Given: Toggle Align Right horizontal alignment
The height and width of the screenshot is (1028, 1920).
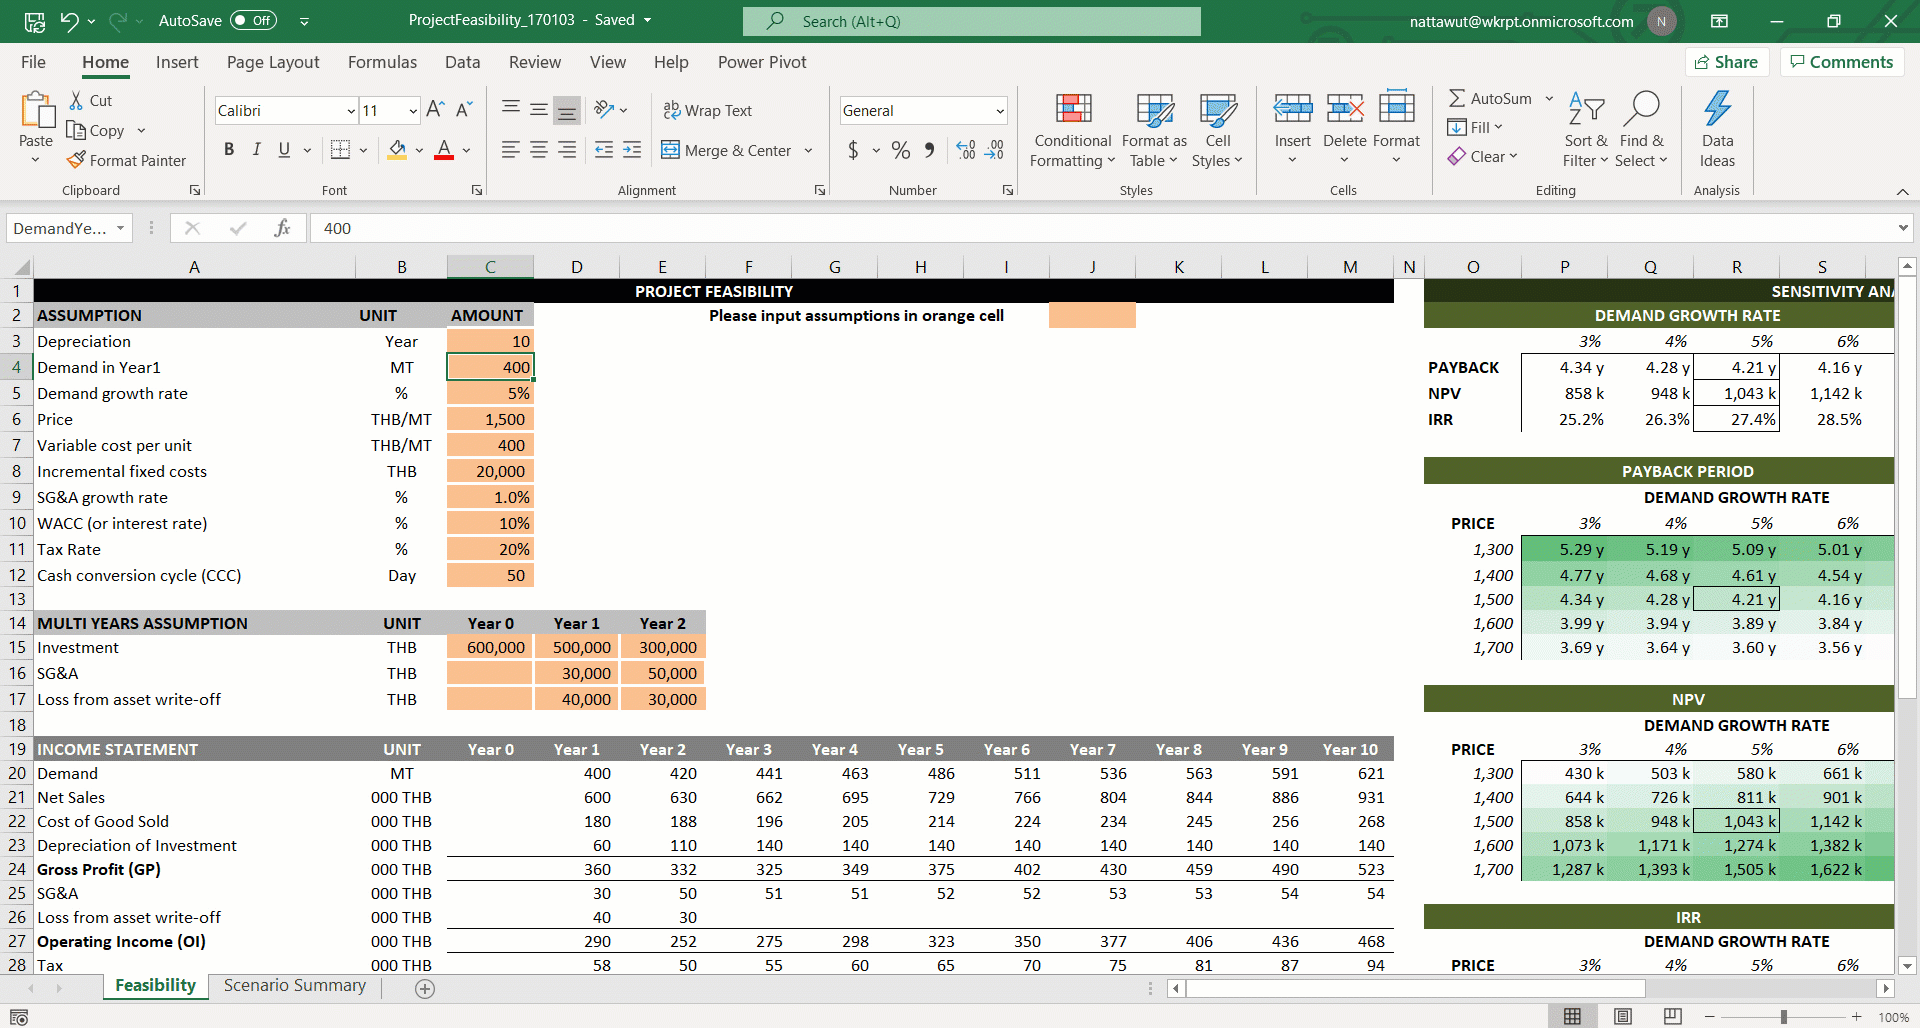Looking at the screenshot, I should coord(567,150).
